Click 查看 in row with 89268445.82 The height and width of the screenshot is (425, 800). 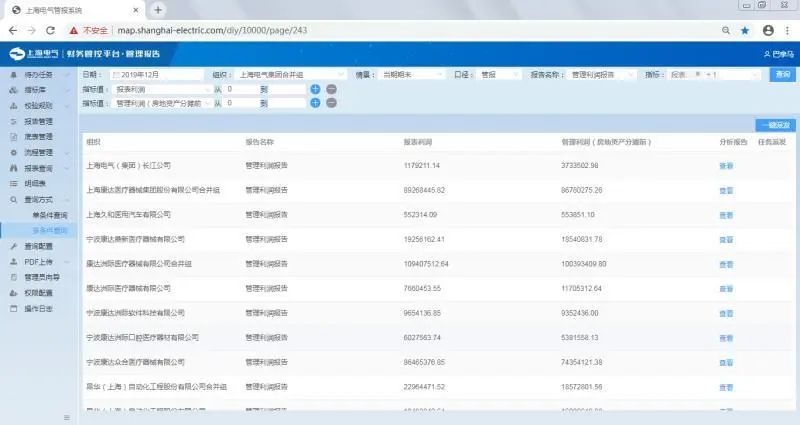[726, 190]
